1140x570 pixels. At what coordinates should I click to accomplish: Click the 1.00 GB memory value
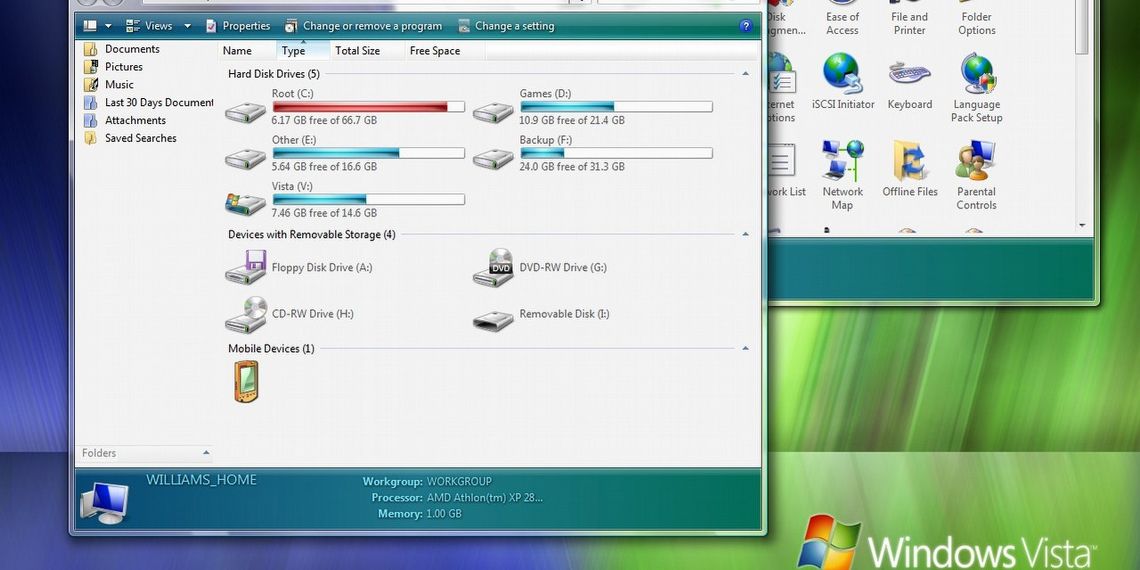[444, 513]
